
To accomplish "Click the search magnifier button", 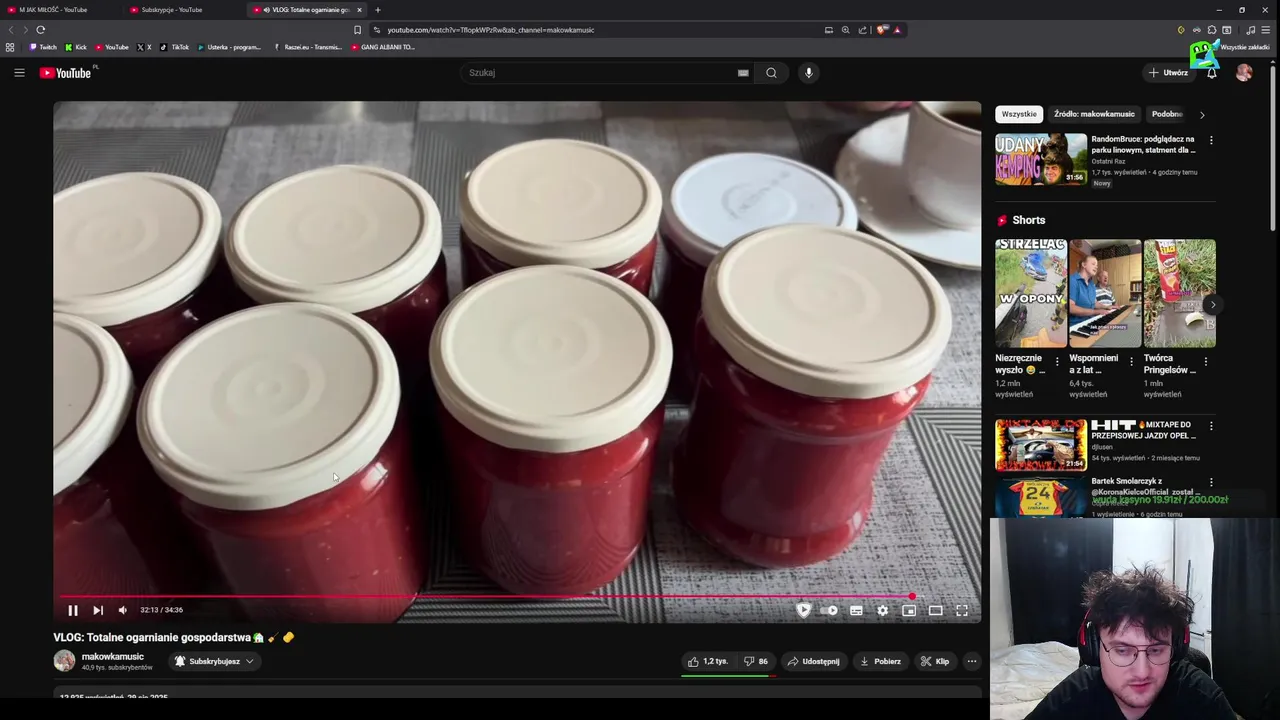I will click(x=771, y=72).
